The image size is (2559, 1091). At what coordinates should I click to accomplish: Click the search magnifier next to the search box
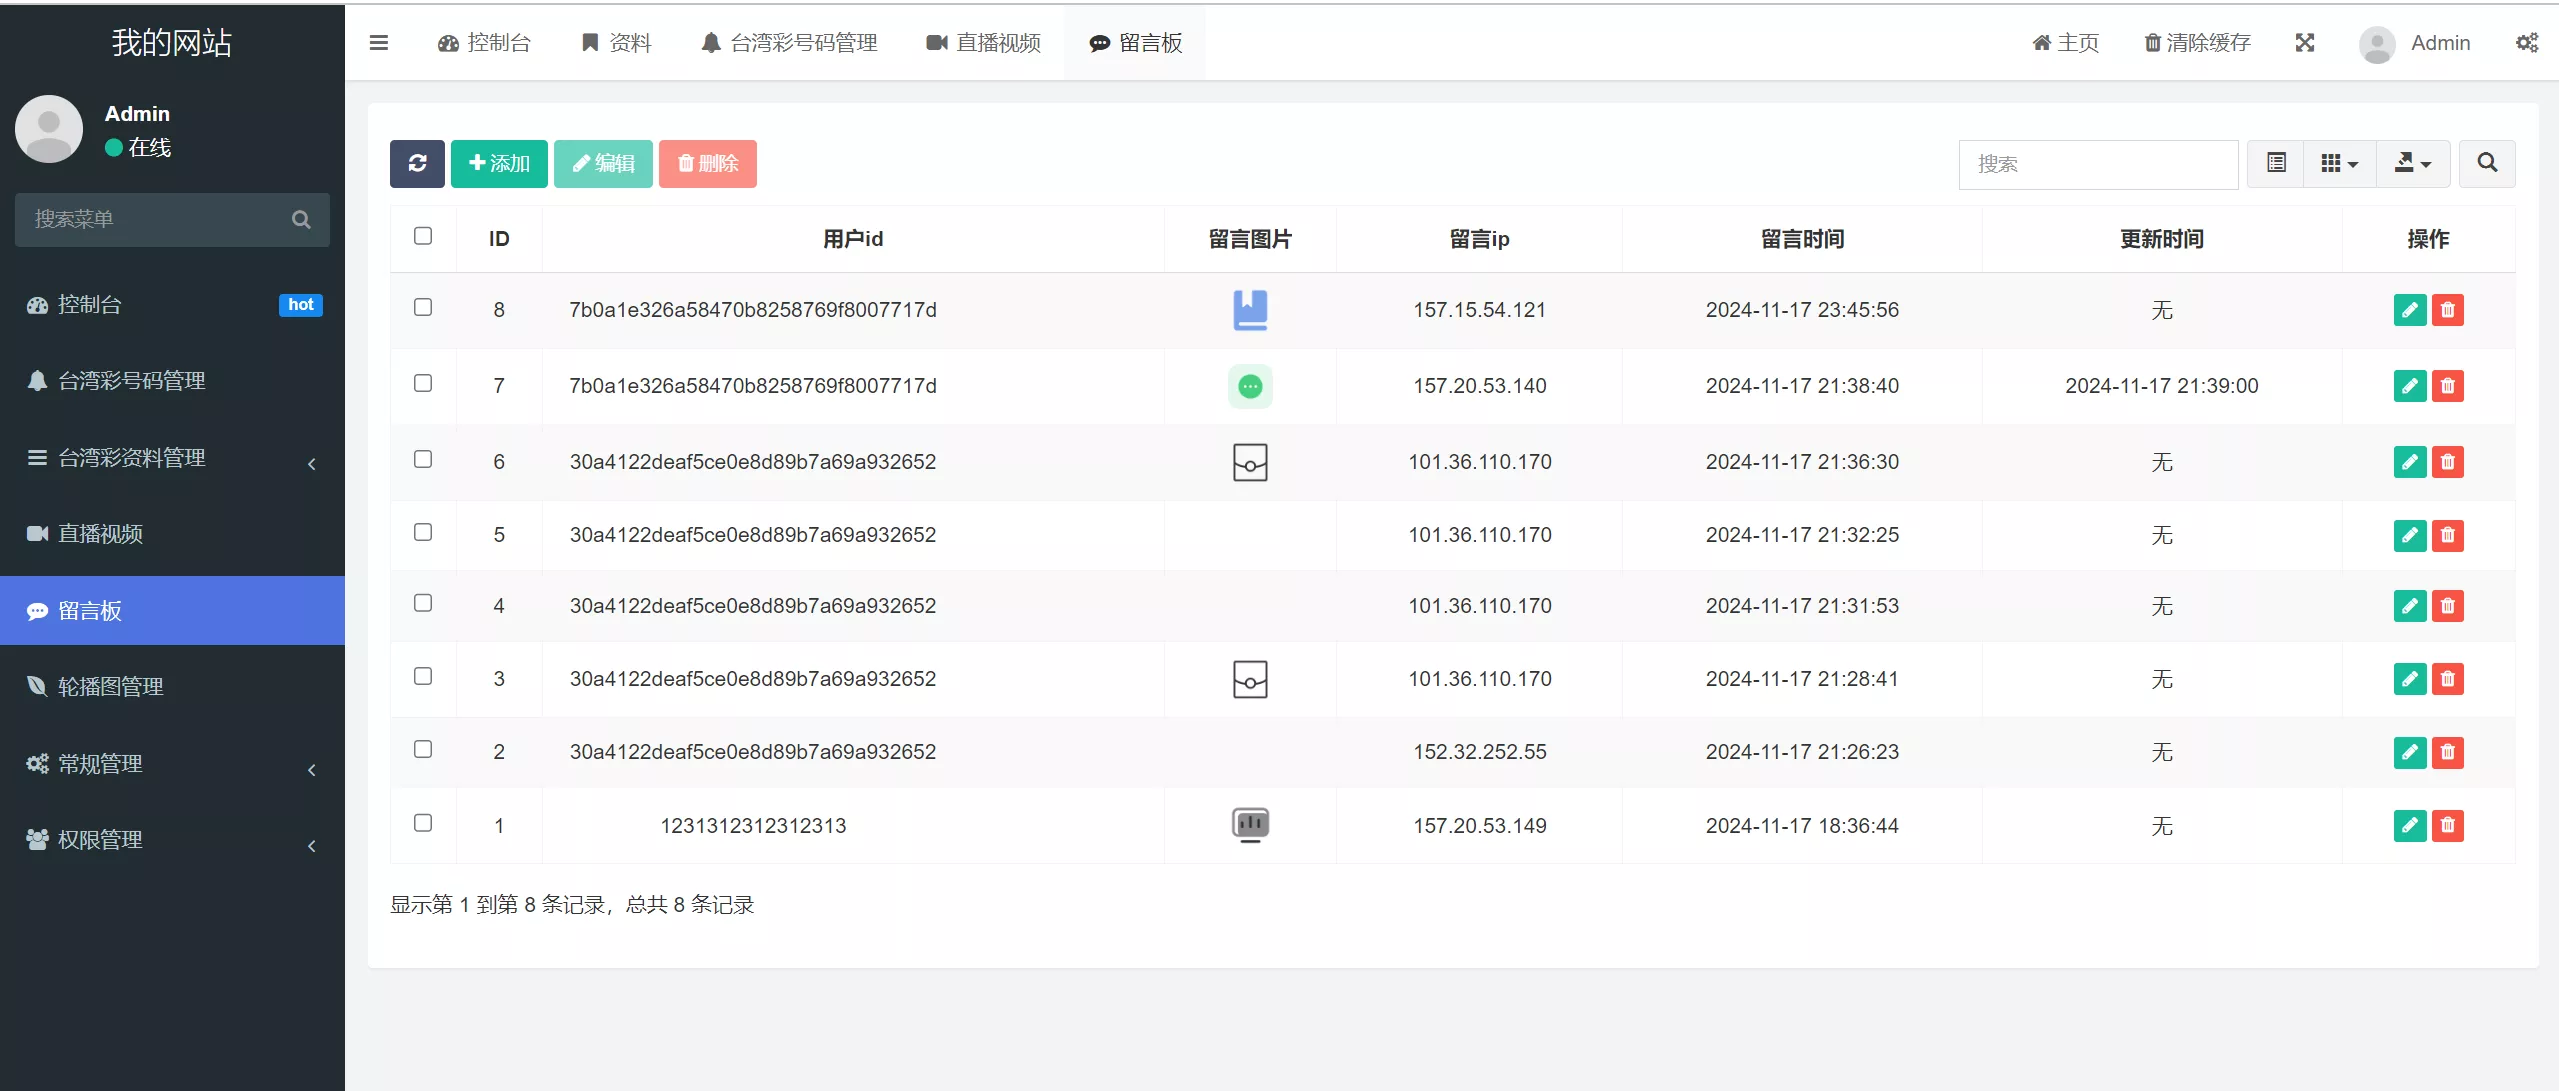[2487, 163]
